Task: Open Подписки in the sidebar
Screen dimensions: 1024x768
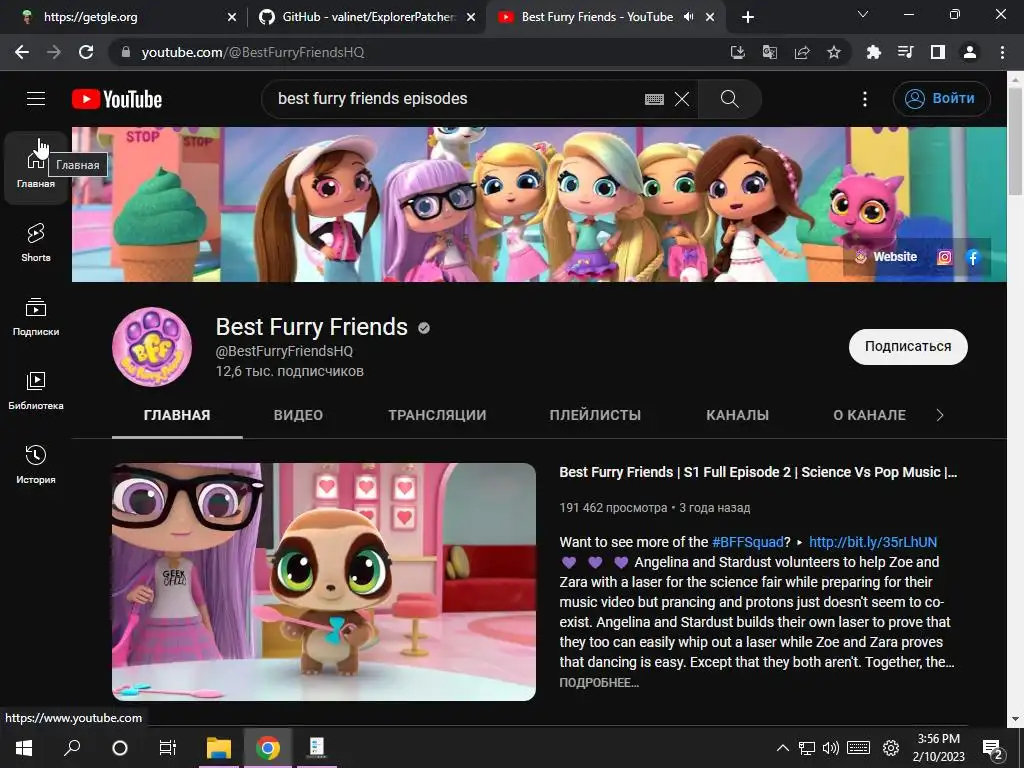Action: (36, 317)
